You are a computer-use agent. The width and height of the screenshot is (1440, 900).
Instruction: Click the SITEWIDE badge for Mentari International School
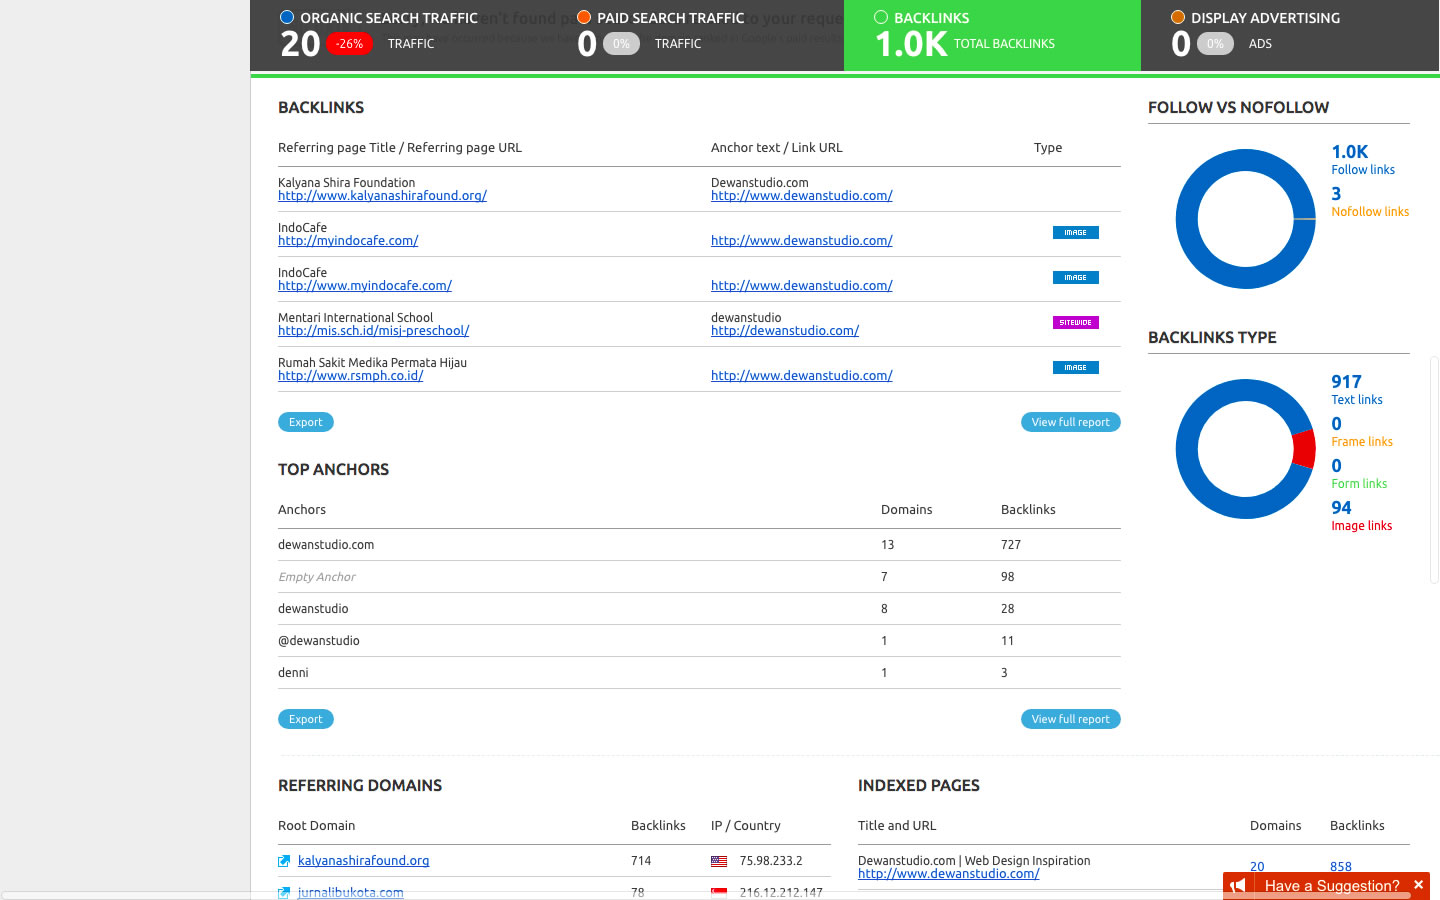coord(1075,323)
